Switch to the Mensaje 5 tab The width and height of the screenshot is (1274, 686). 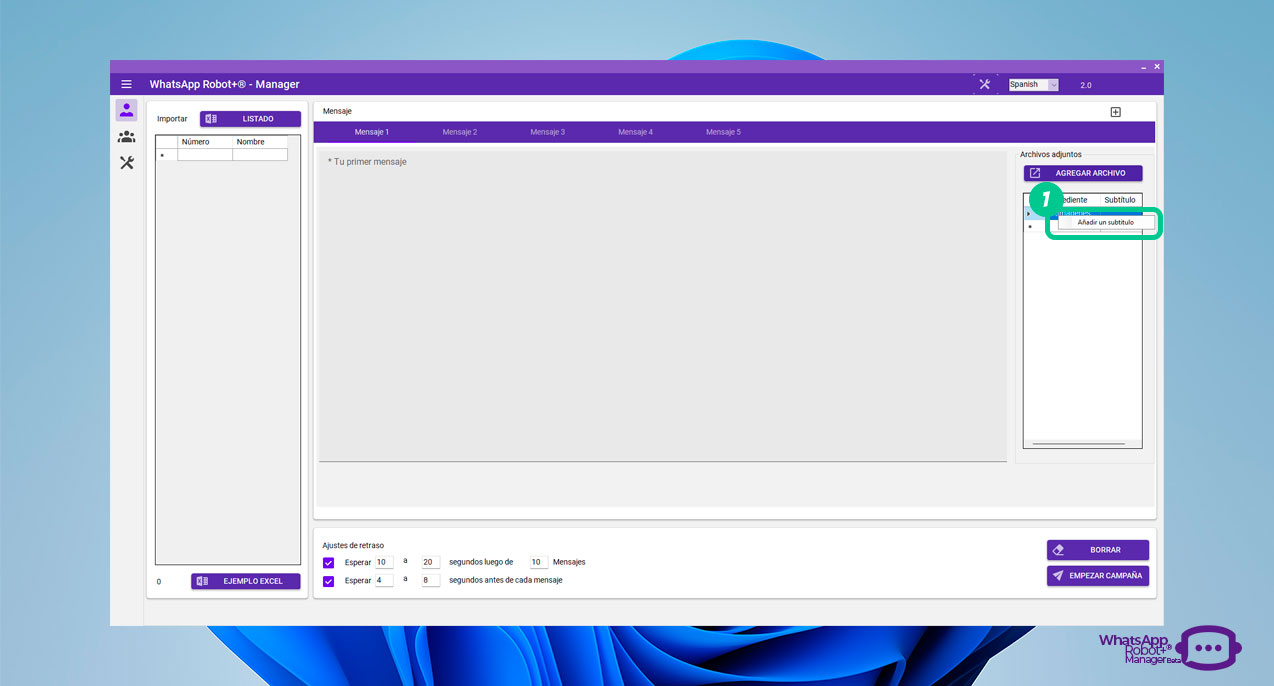(x=723, y=132)
